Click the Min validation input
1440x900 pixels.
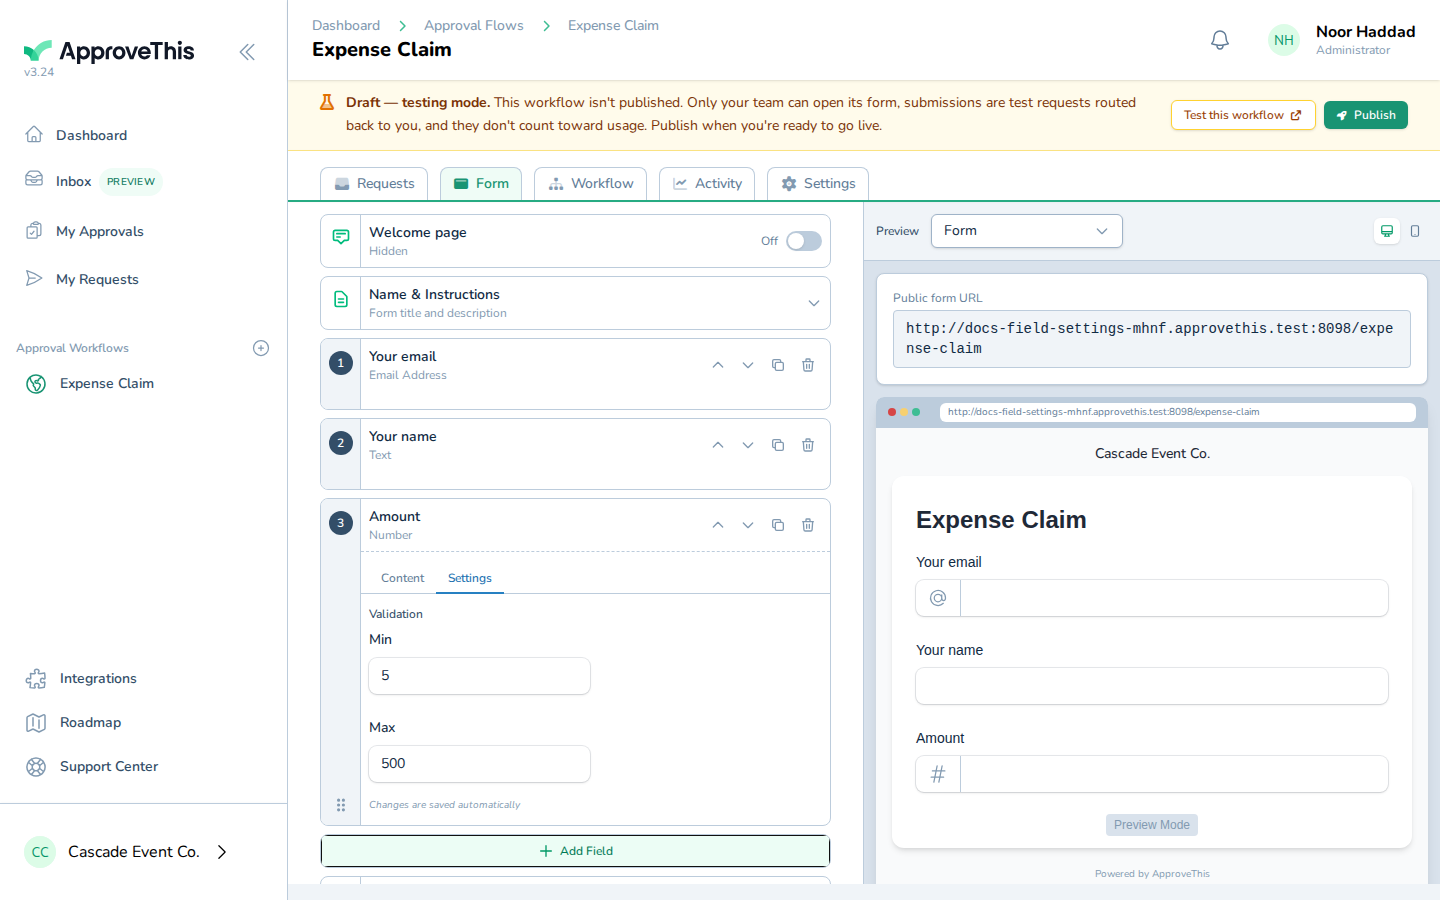tap(480, 676)
